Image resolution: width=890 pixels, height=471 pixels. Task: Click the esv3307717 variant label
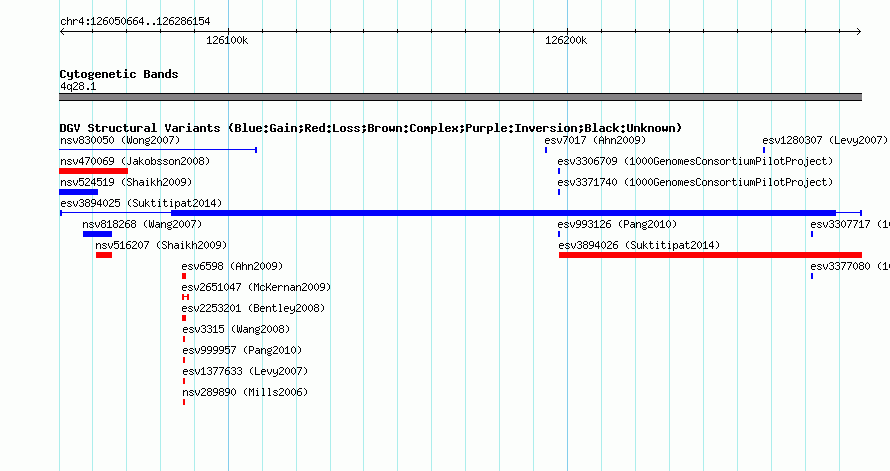[x=850, y=224]
